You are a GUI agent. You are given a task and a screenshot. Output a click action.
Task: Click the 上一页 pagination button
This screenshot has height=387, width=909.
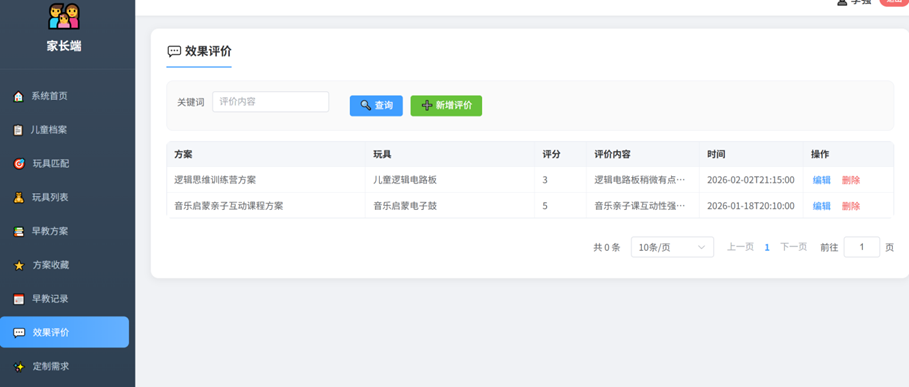tap(740, 247)
